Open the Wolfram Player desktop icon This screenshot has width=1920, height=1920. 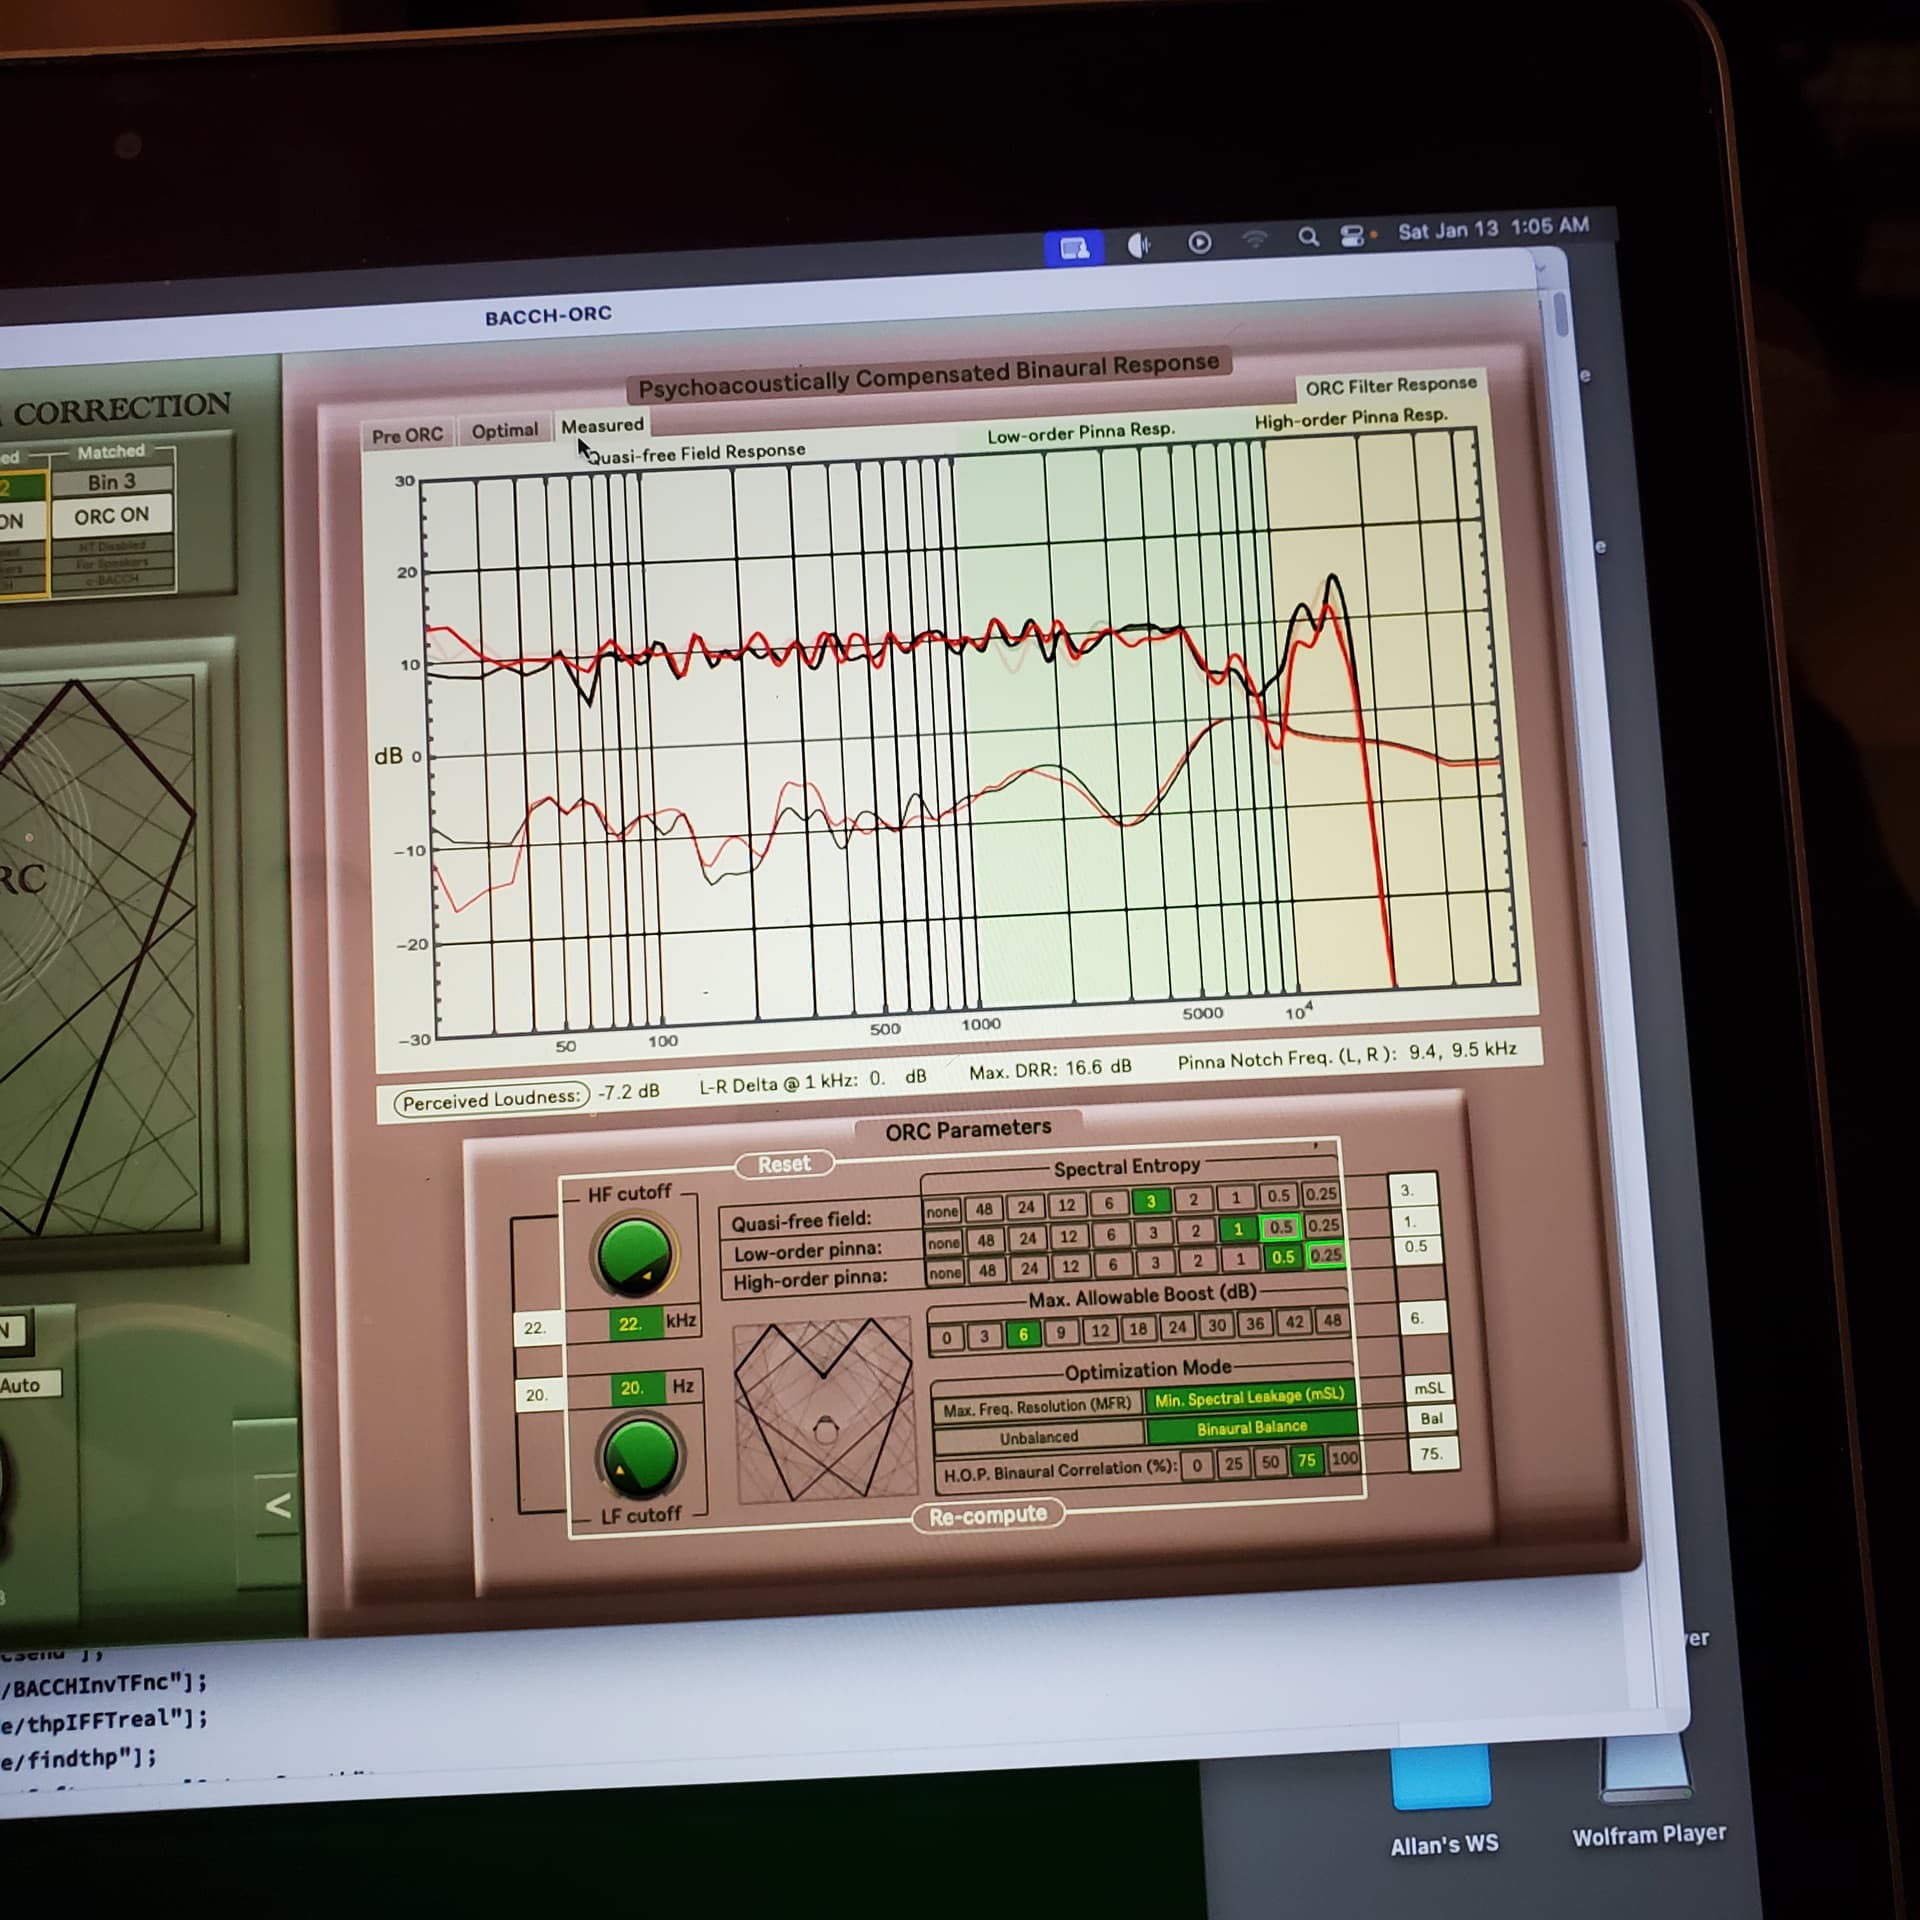coord(1646,1766)
